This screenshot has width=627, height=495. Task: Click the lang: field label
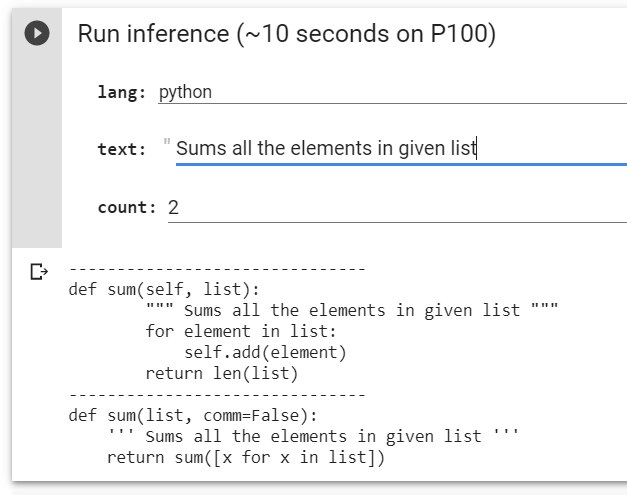(122, 92)
